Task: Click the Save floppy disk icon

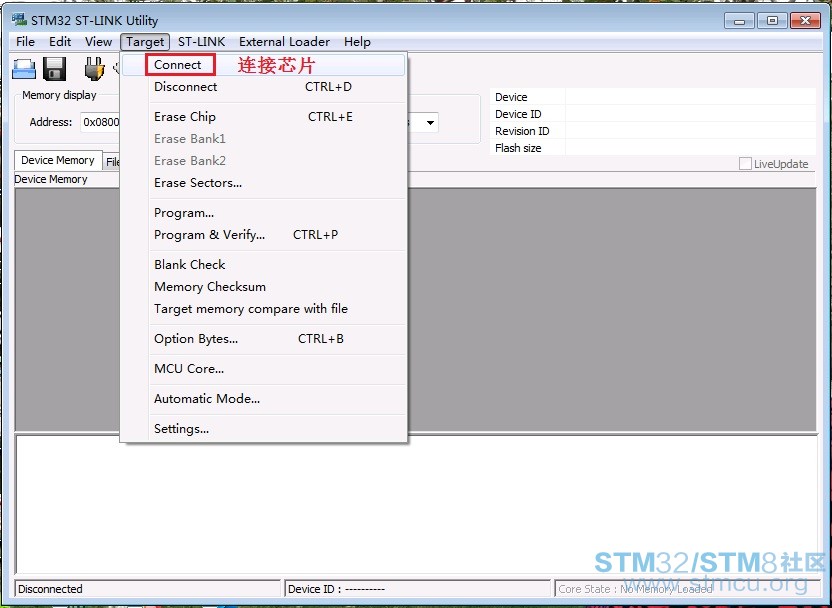Action: click(x=54, y=69)
